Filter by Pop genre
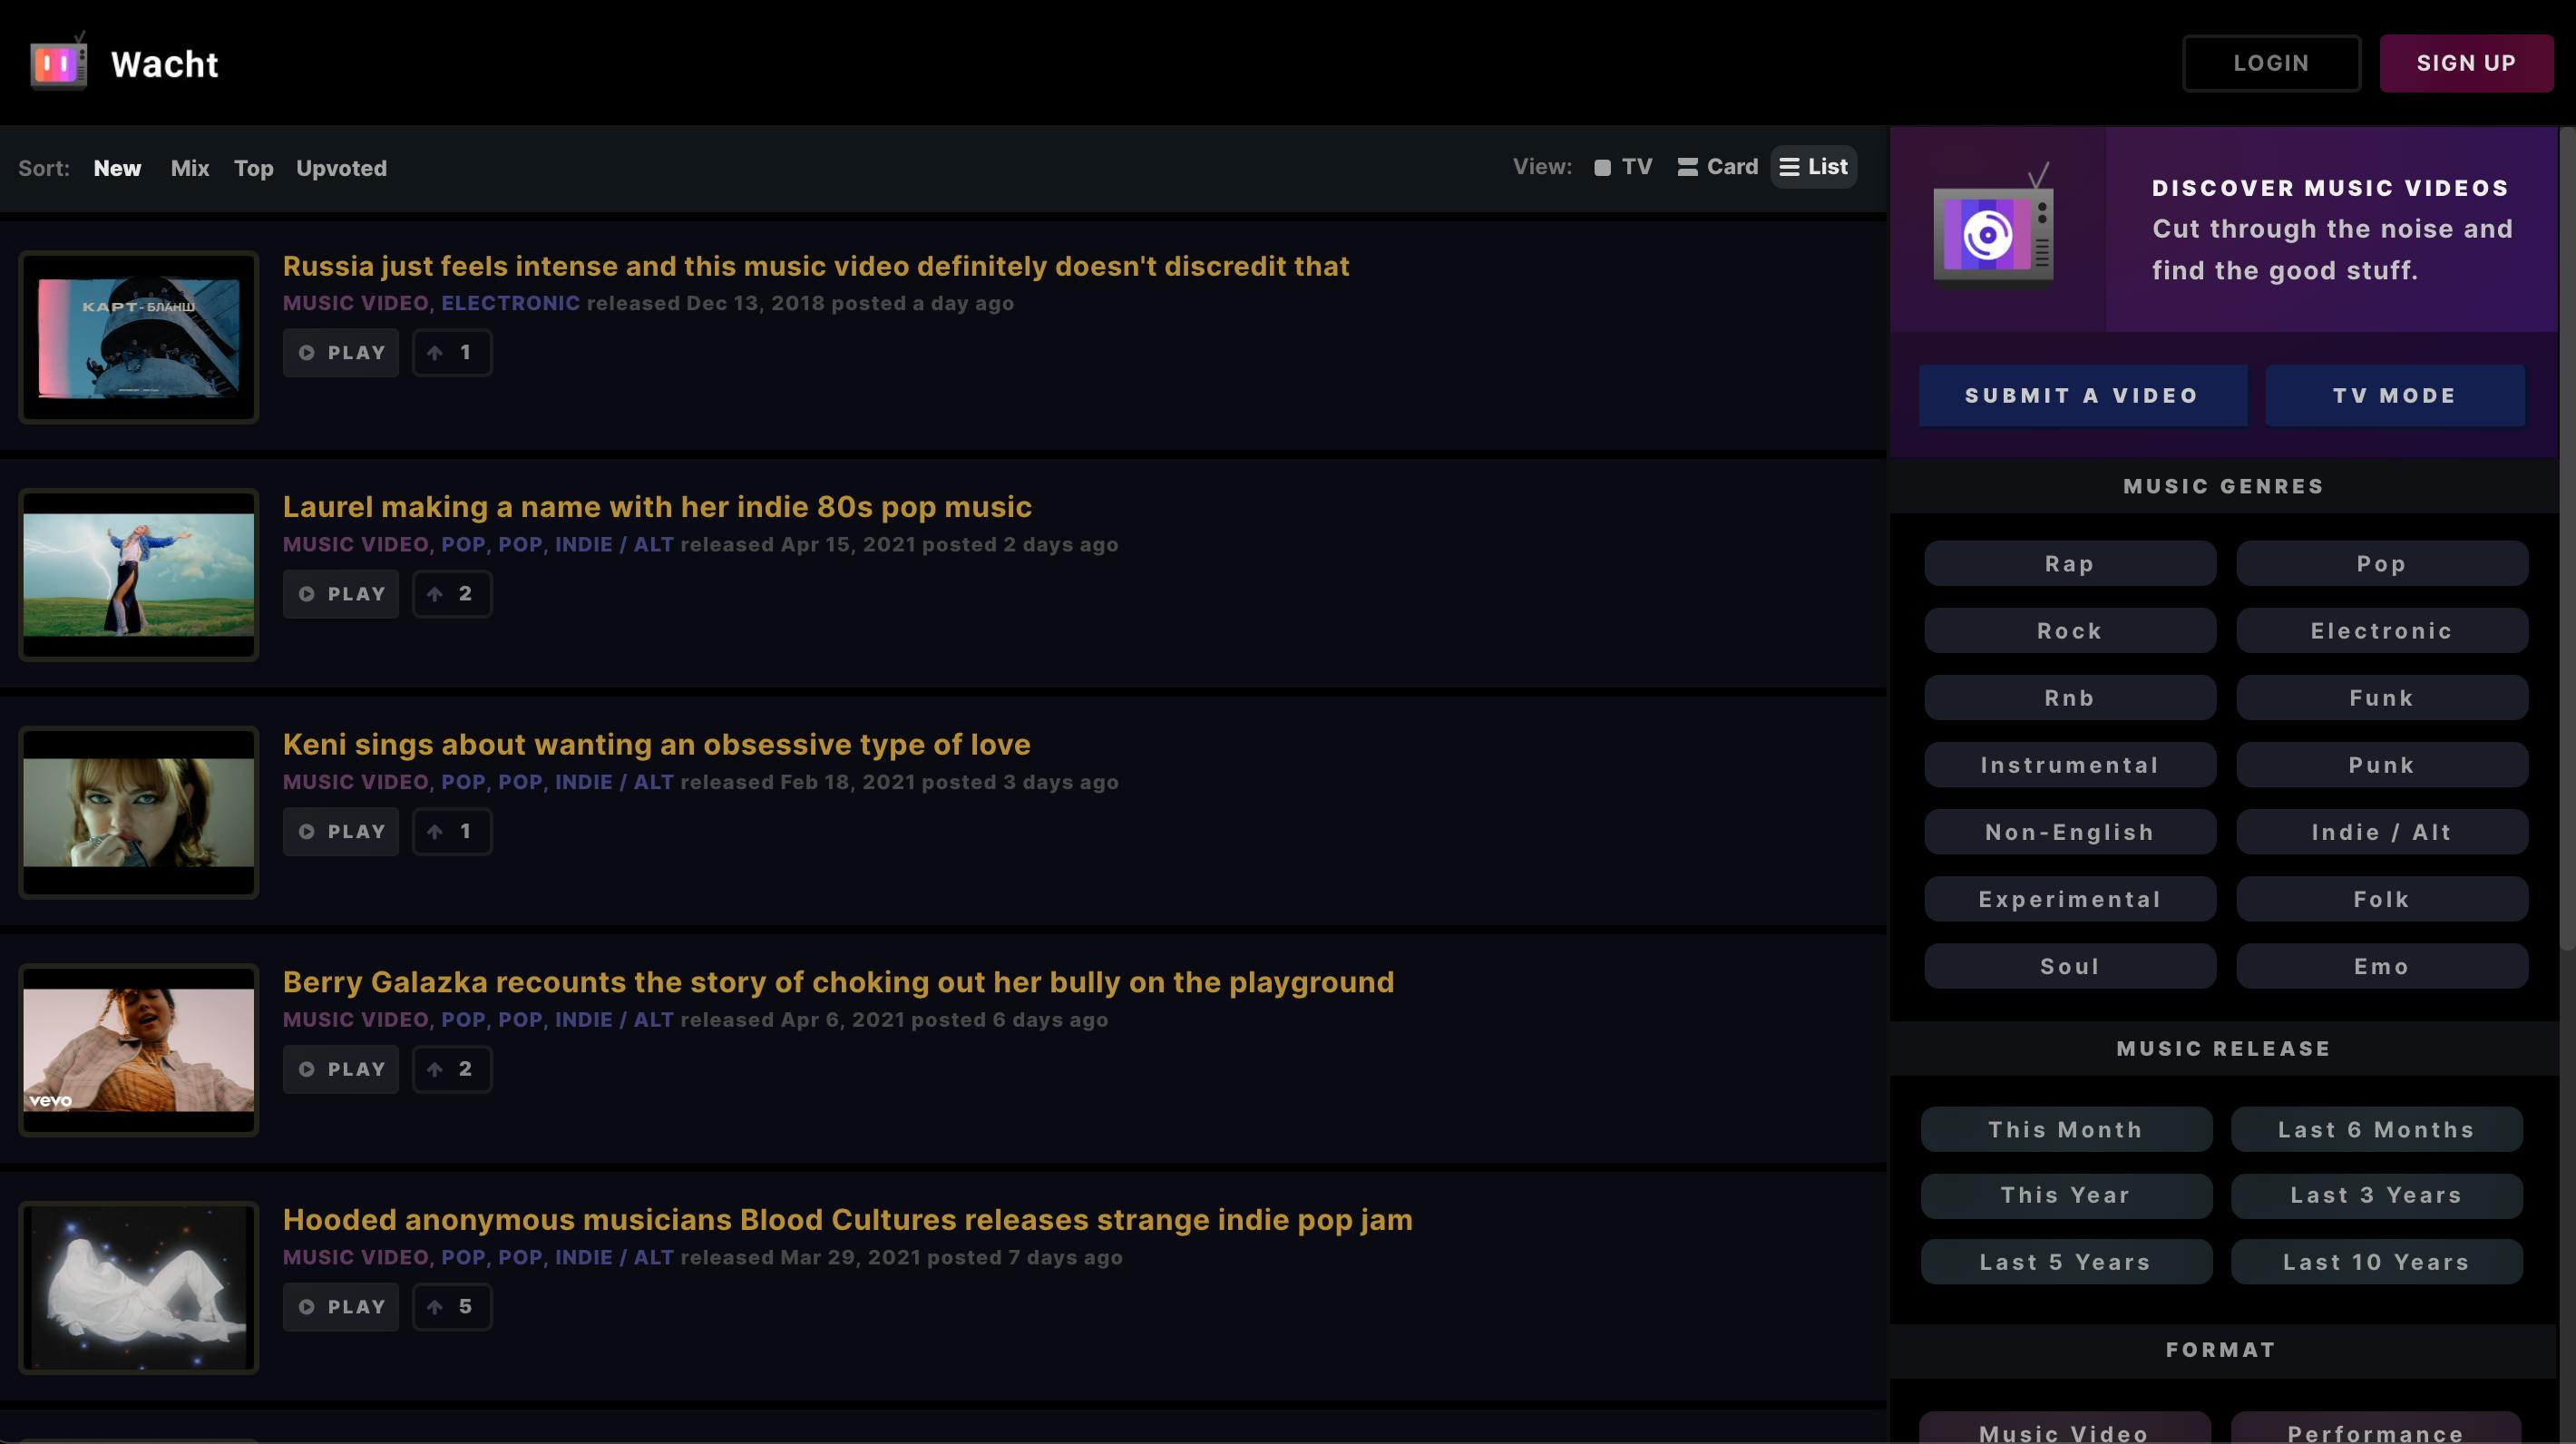The image size is (2576, 1444). [2382, 564]
